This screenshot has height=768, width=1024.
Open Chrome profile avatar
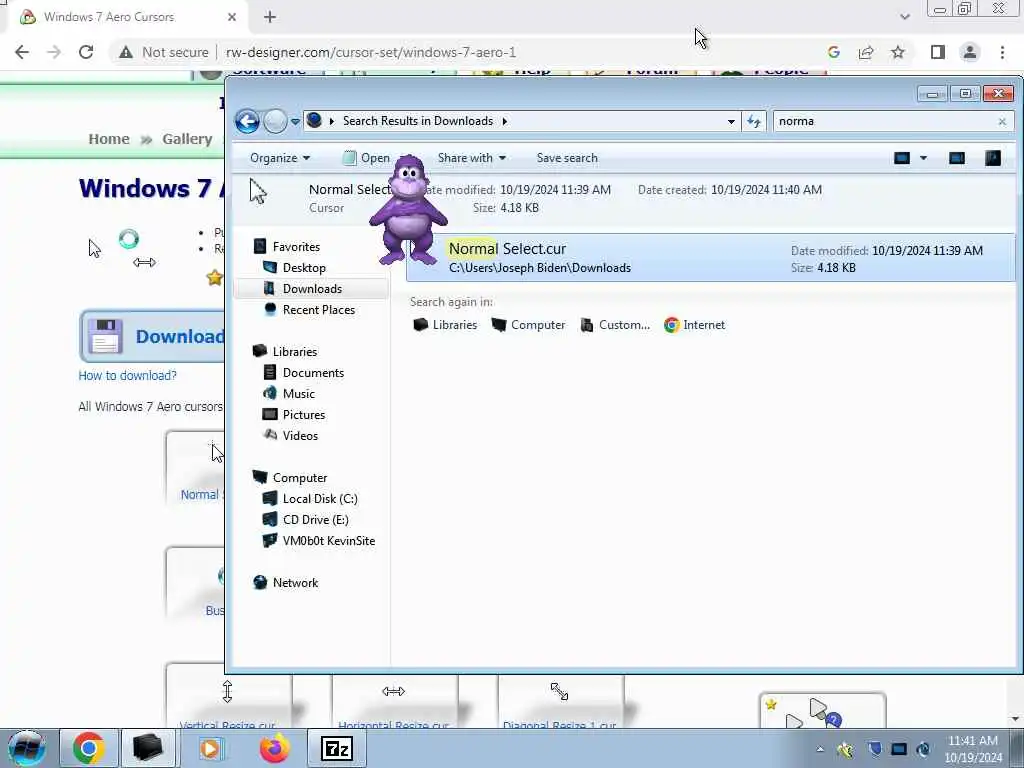[x=970, y=52]
